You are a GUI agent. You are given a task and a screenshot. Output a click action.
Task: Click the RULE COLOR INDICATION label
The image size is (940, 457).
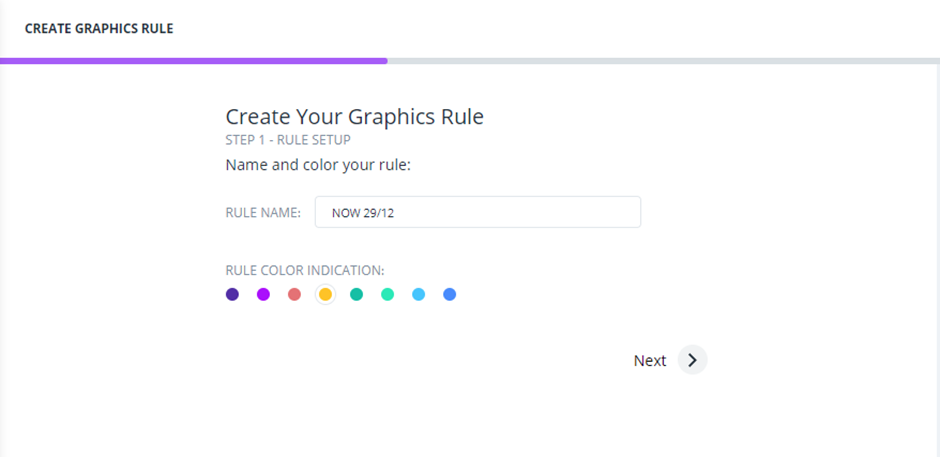(x=304, y=270)
